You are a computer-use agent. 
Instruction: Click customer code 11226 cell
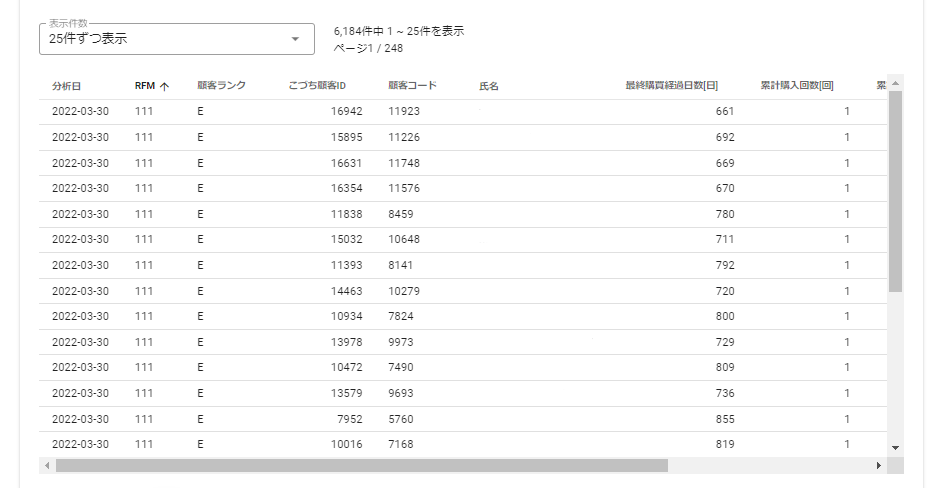tap(404, 137)
